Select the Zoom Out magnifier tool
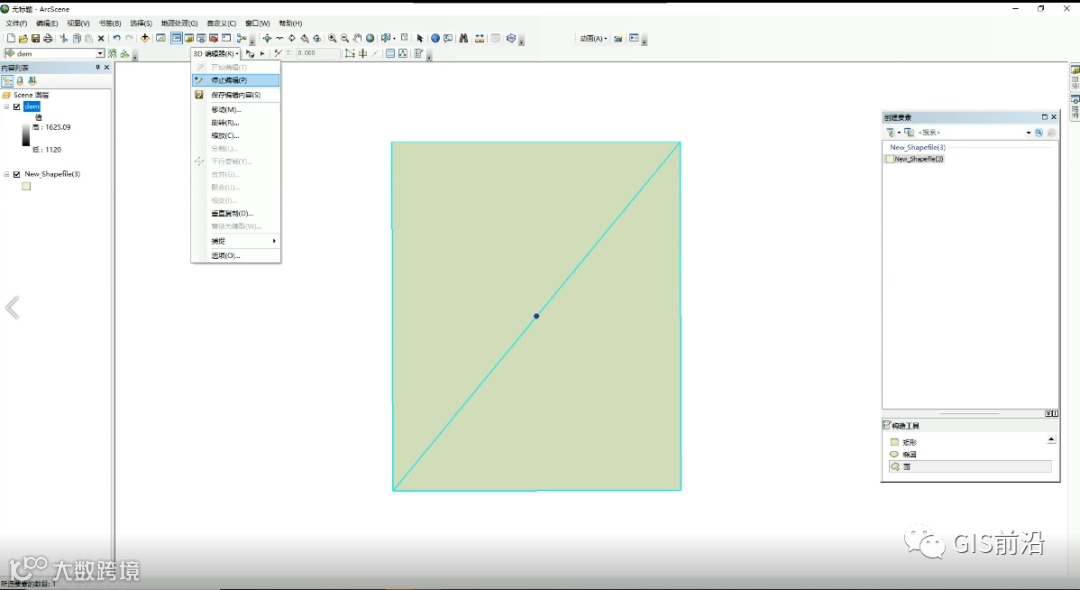Image resolution: width=1080 pixels, height=590 pixels. pyautogui.click(x=344, y=38)
